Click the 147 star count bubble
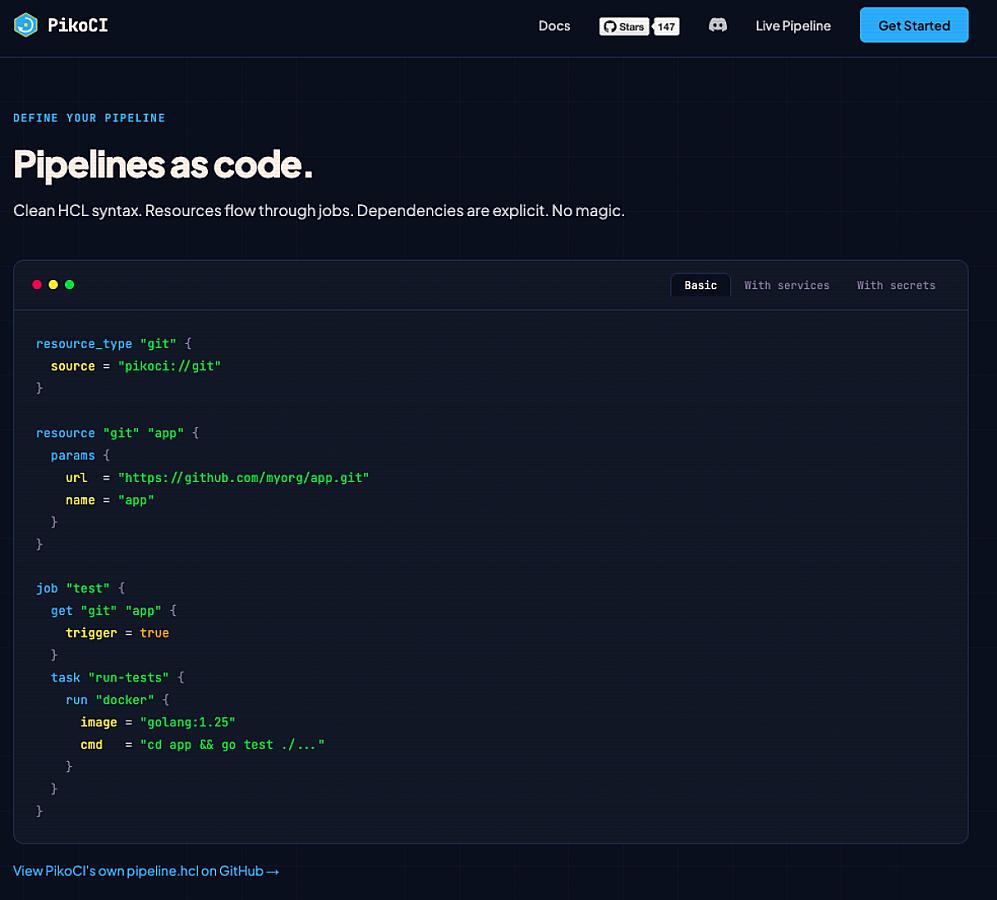Image resolution: width=997 pixels, height=900 pixels. 666,26
